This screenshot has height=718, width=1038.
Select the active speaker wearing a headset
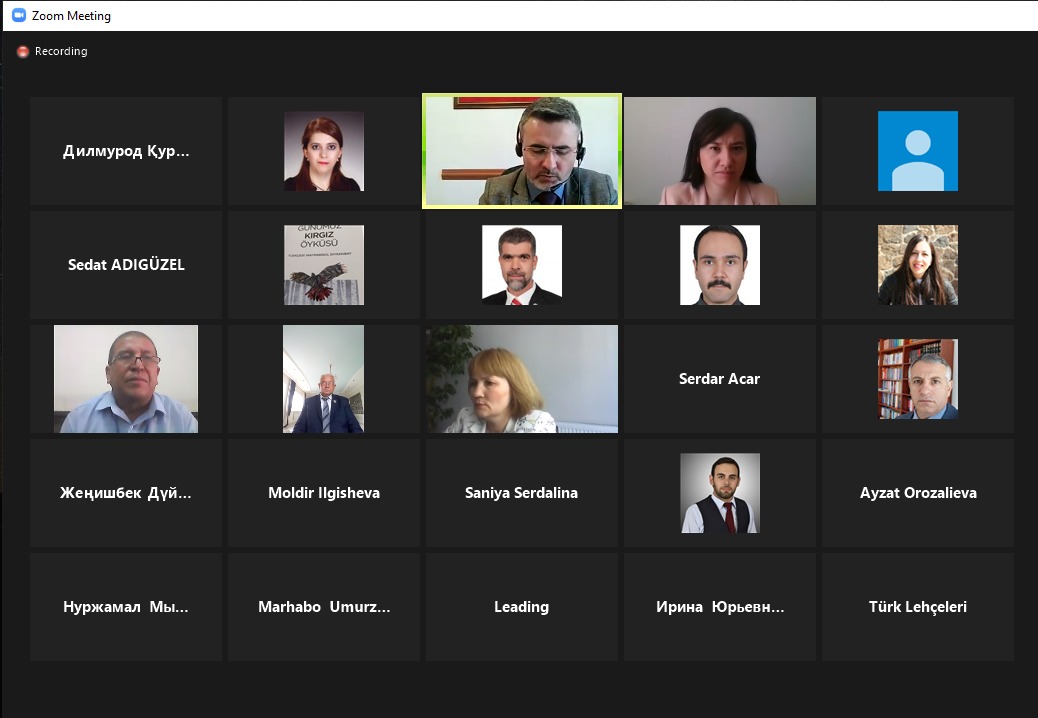click(522, 151)
